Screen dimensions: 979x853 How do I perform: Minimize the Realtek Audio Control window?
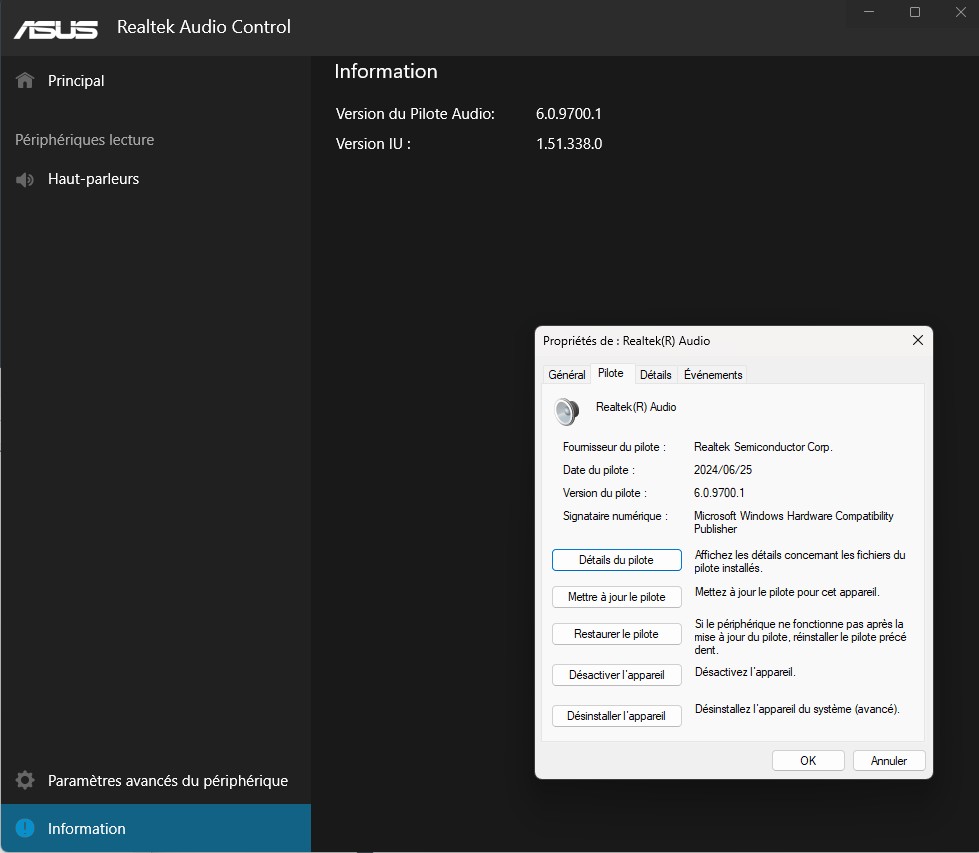(867, 13)
